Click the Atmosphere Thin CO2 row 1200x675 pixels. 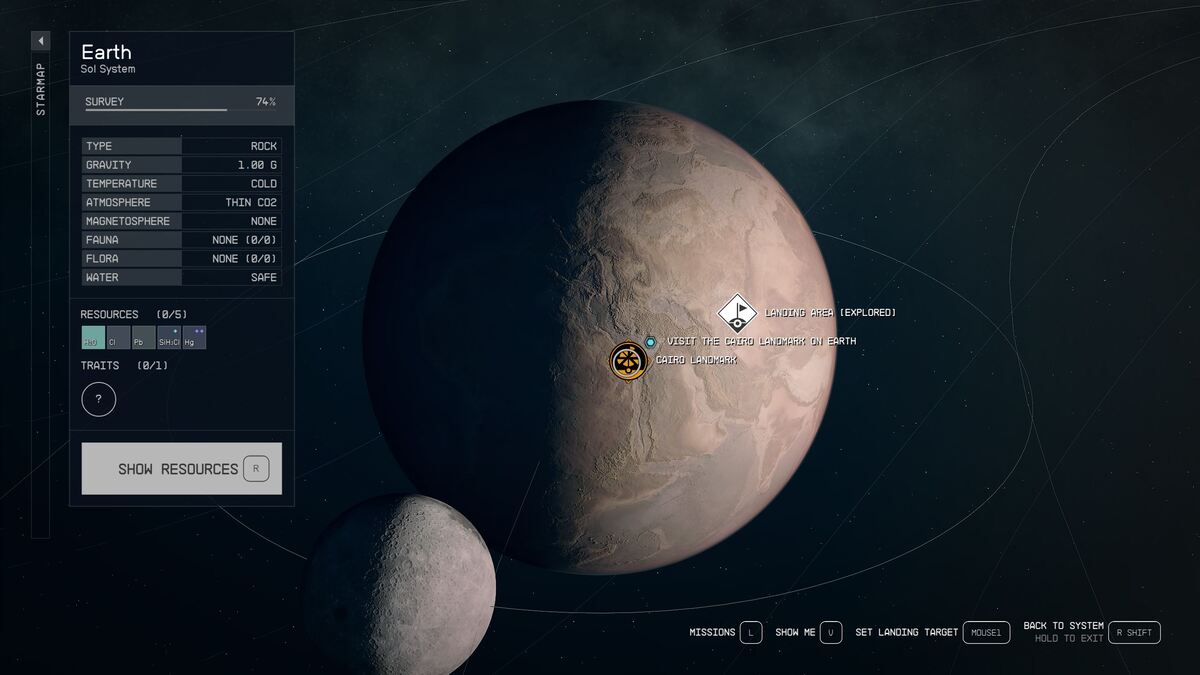coord(181,202)
